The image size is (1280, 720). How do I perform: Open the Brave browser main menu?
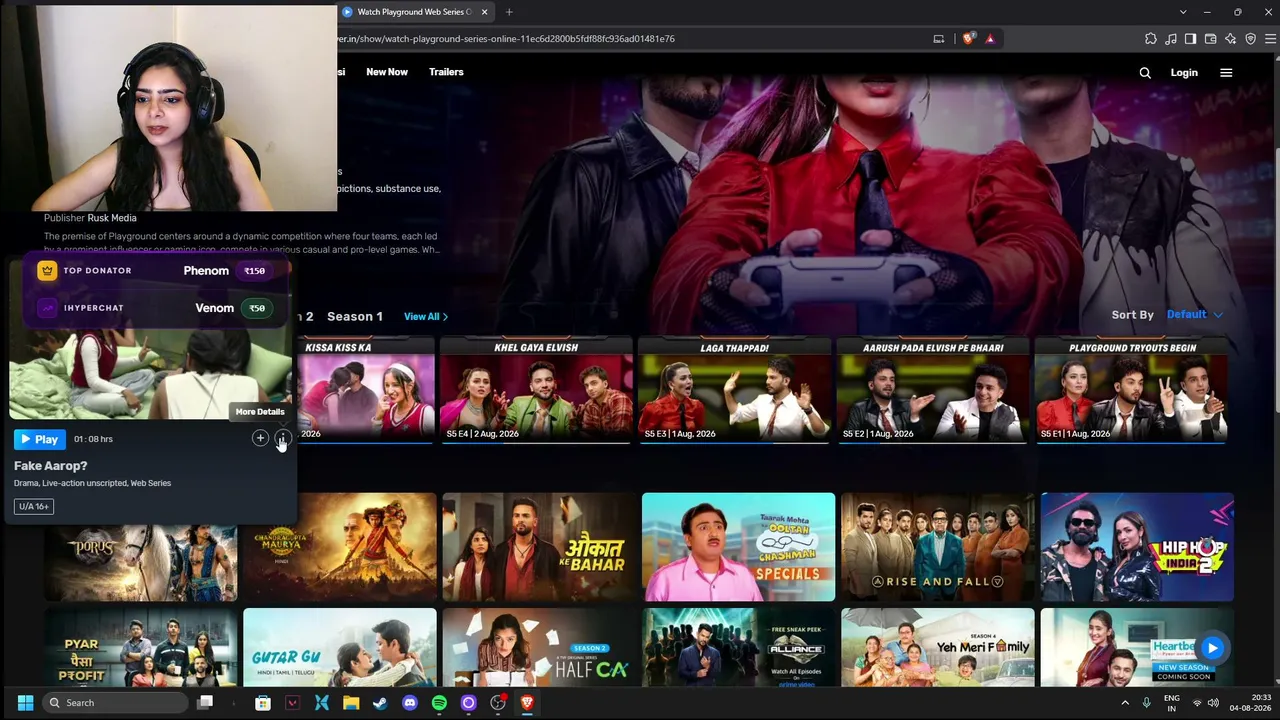(1268, 39)
